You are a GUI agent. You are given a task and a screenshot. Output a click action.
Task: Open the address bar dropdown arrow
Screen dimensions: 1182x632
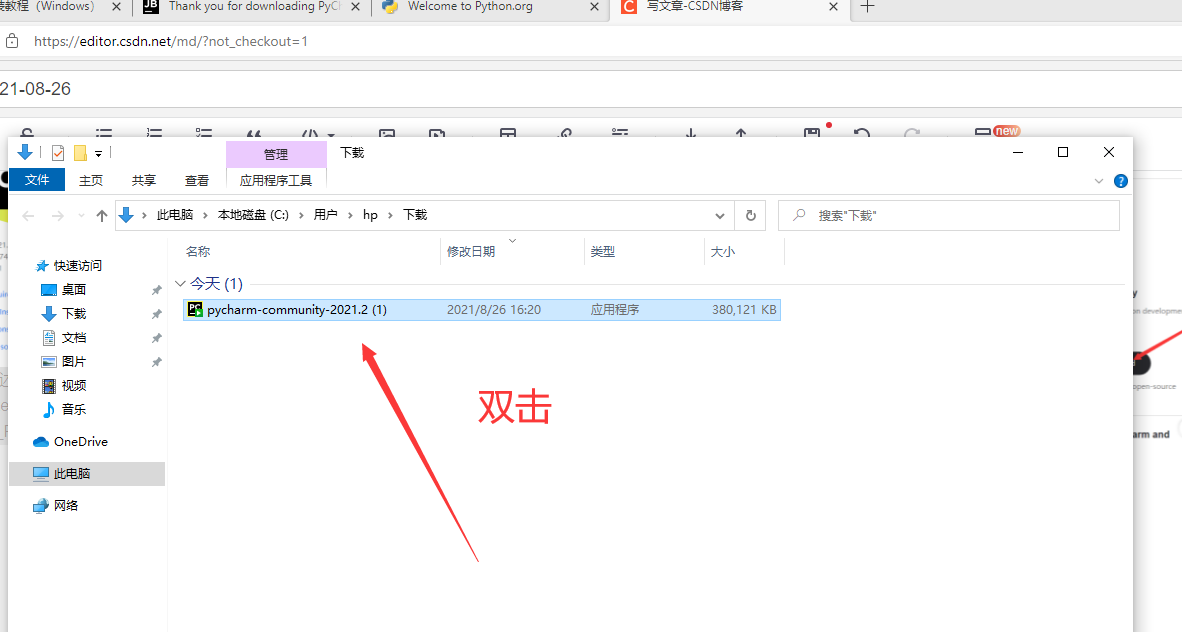point(719,215)
